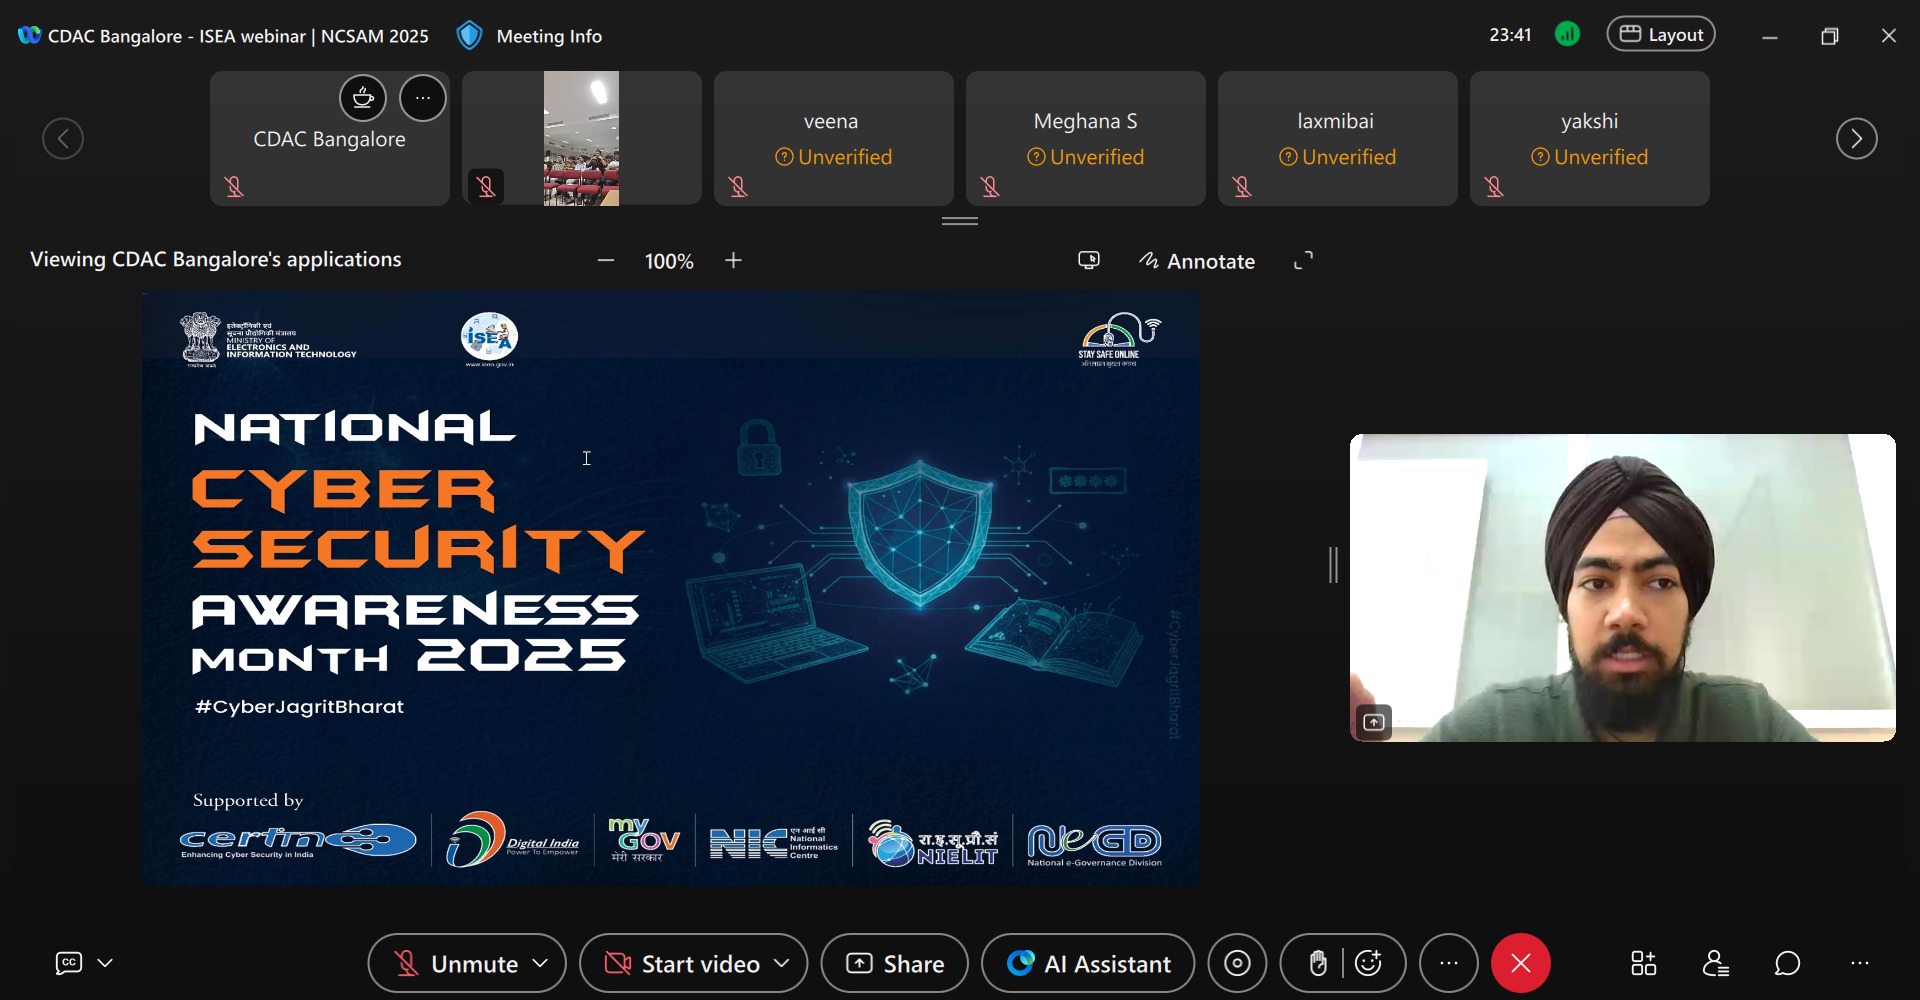Expand video options arrow beside Start video
The height and width of the screenshot is (1000, 1920).
[x=783, y=963]
